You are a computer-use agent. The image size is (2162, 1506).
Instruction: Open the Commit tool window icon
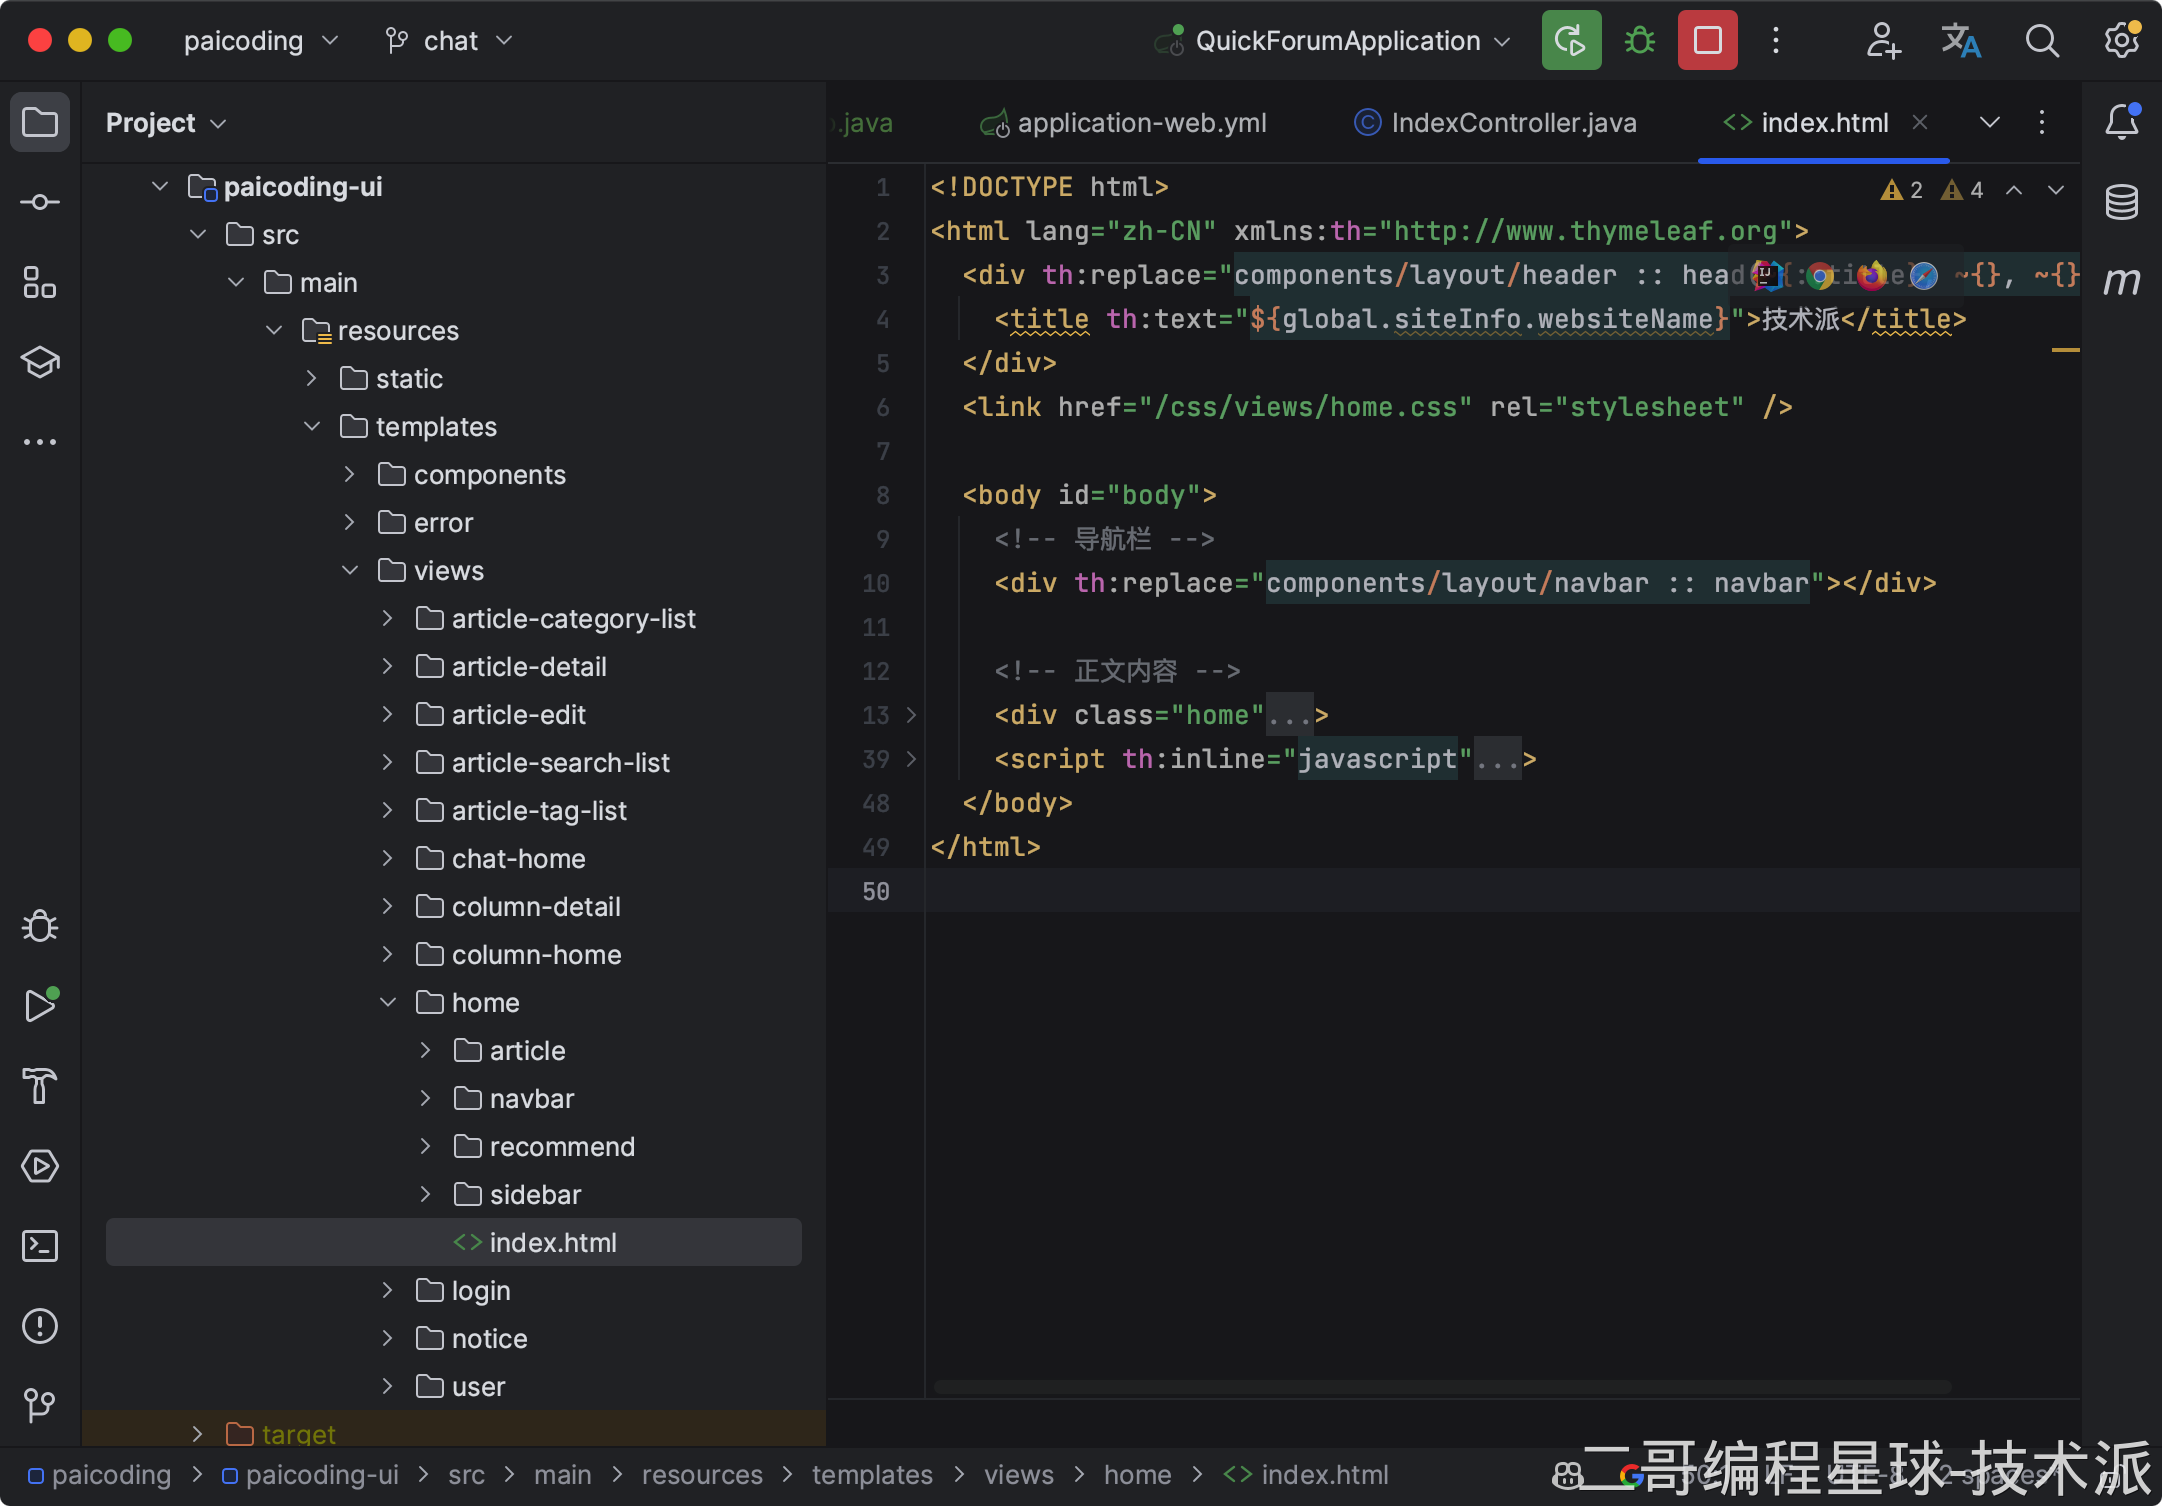click(x=40, y=202)
